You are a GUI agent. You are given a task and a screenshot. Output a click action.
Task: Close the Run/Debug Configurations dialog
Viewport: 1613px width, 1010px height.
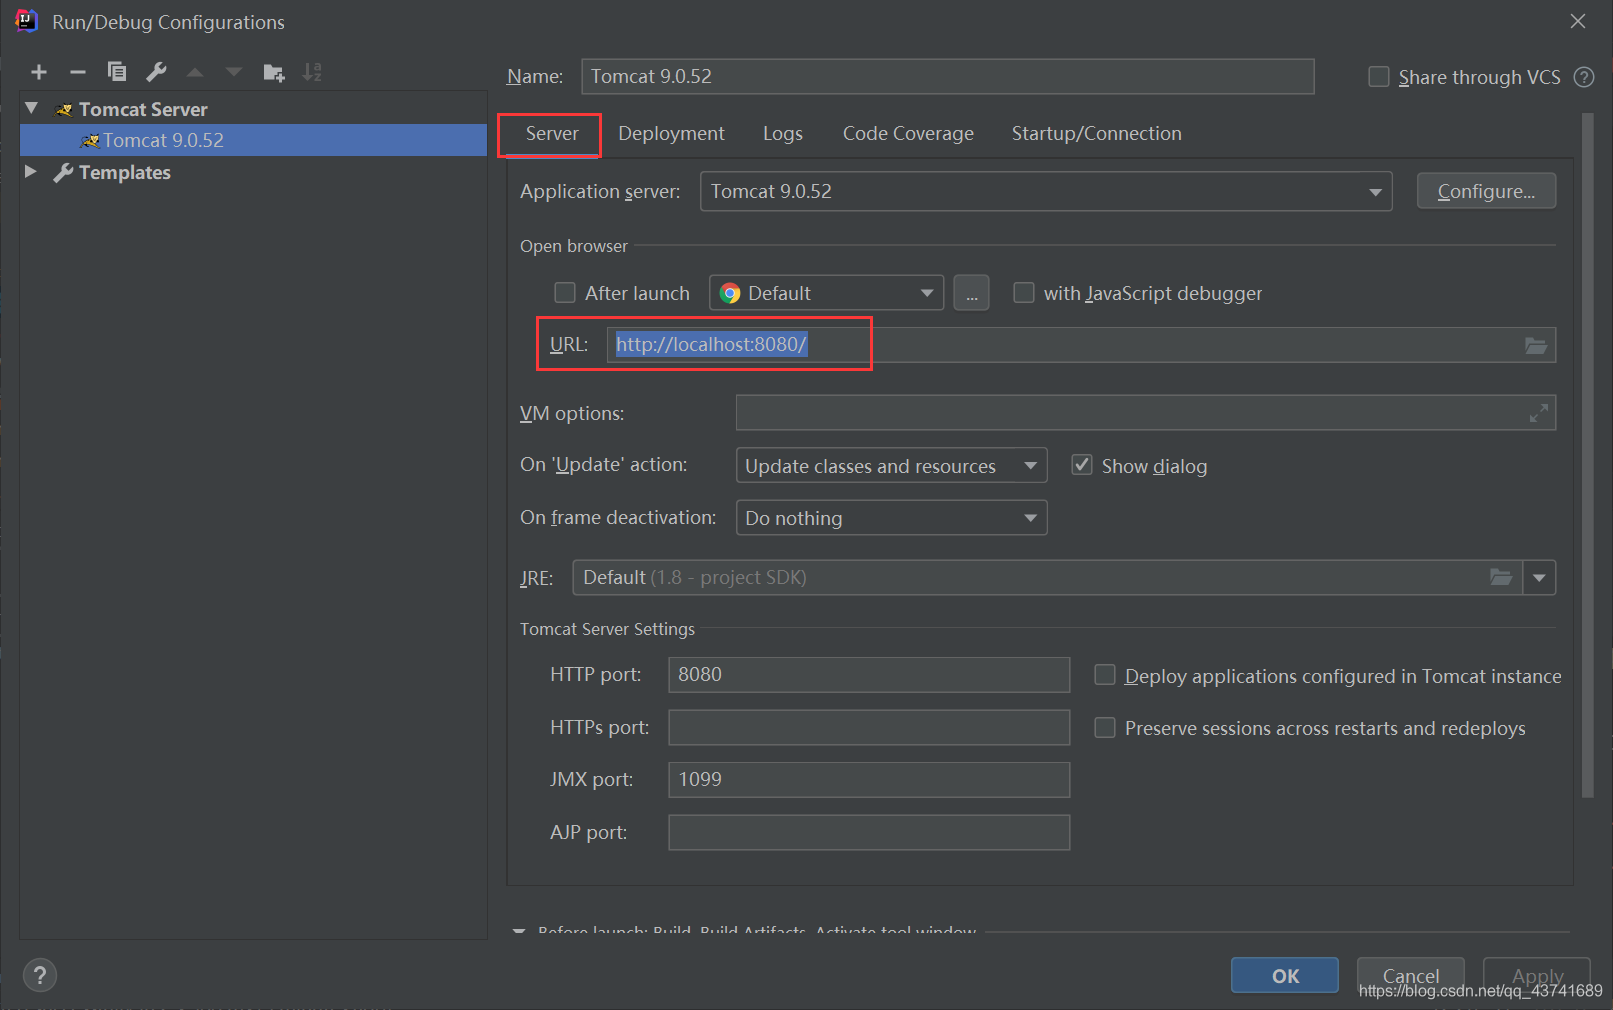point(1578,21)
